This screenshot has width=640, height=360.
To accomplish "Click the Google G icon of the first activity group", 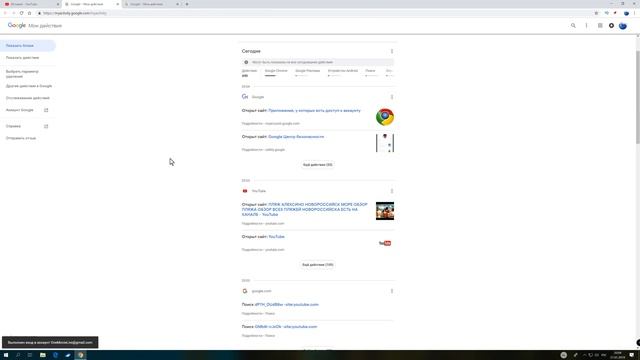I will pyautogui.click(x=245, y=97).
